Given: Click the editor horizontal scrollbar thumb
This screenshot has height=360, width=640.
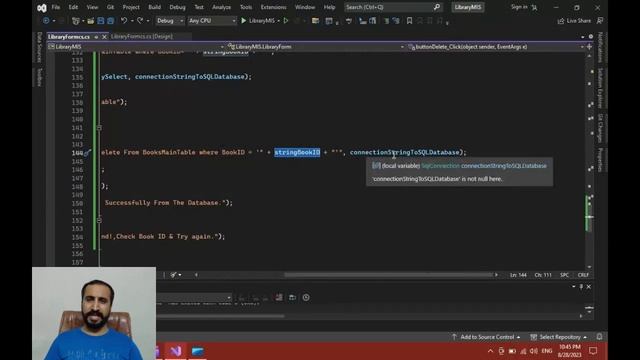Looking at the screenshot, I should [x=389, y=275].
